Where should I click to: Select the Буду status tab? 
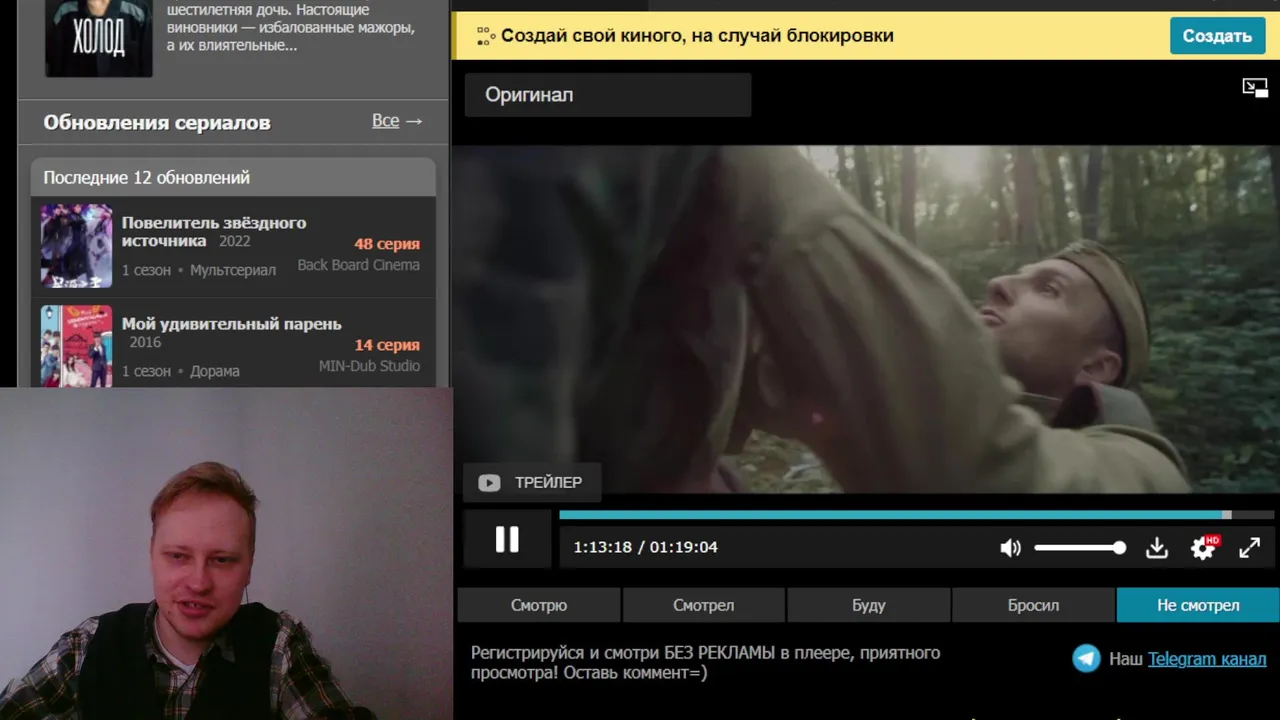(x=869, y=605)
